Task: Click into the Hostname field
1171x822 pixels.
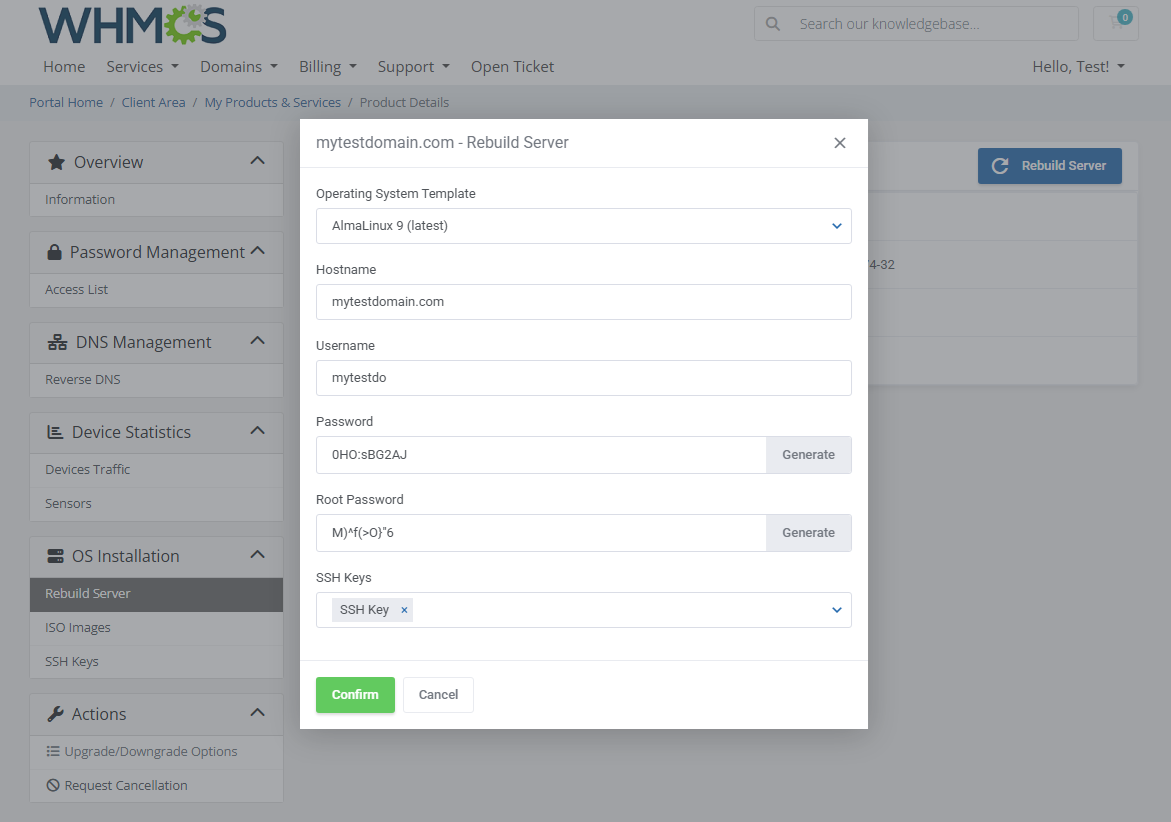Action: [x=583, y=302]
